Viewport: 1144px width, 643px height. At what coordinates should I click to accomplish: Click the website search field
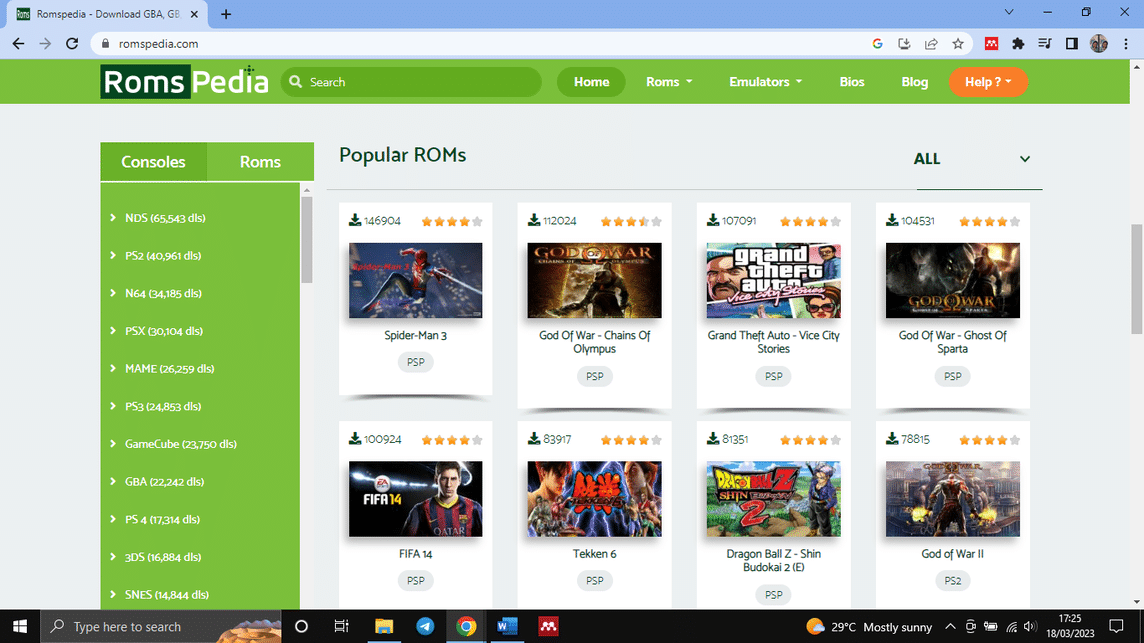coord(411,82)
